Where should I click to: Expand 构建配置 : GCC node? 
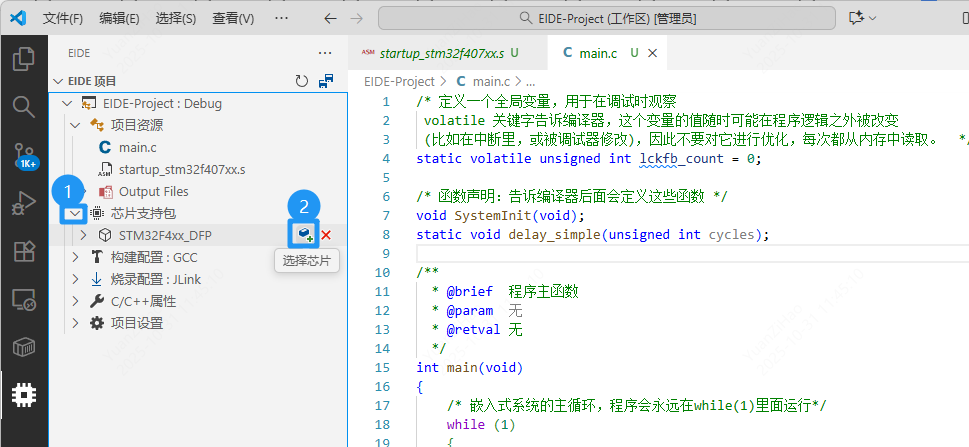[75, 257]
